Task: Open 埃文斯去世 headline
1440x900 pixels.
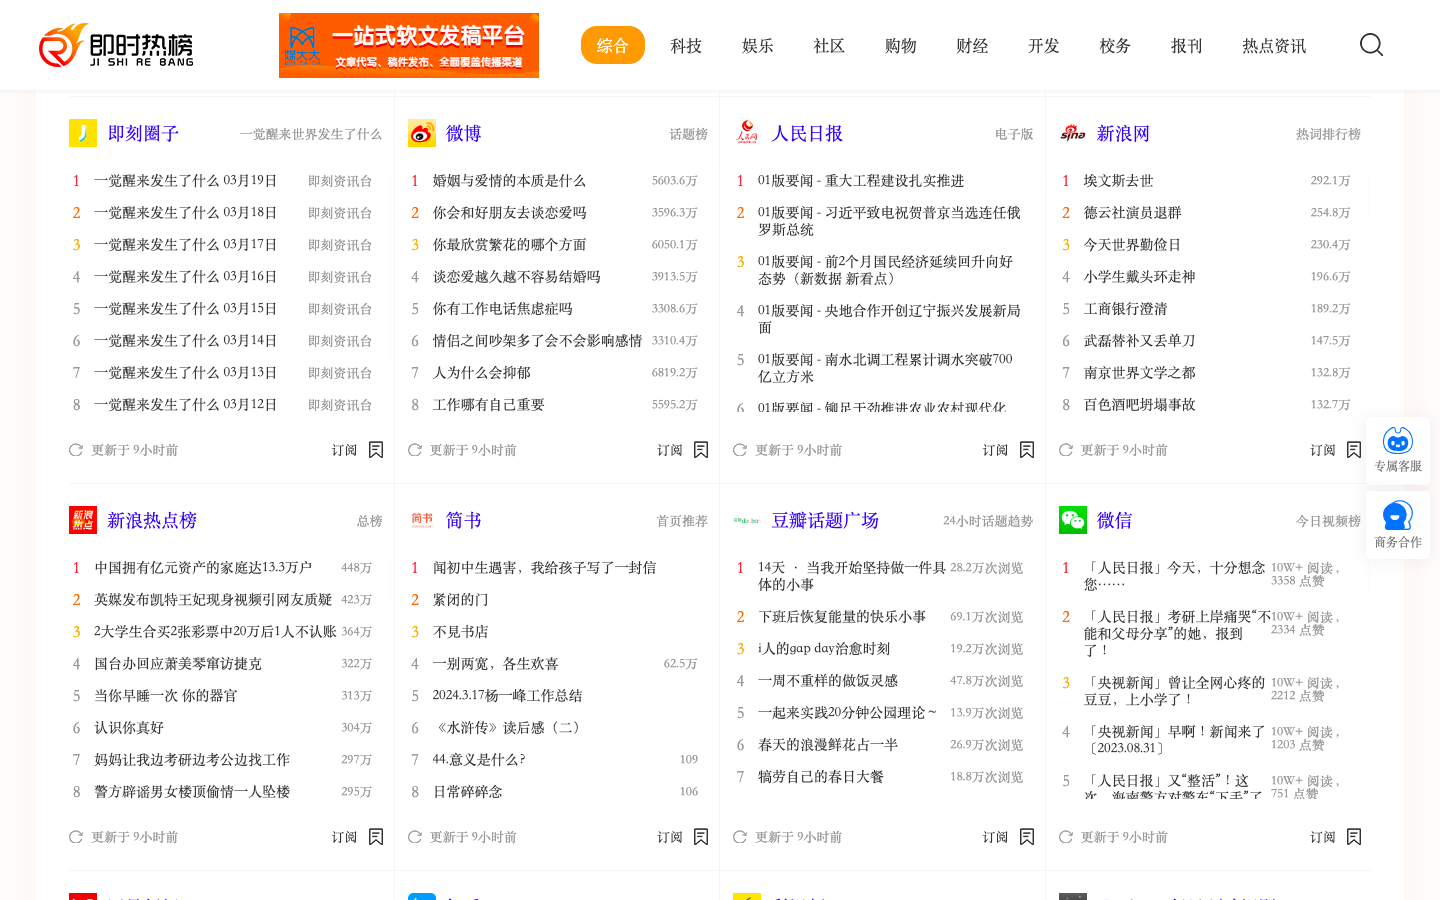Action: click(x=1118, y=181)
